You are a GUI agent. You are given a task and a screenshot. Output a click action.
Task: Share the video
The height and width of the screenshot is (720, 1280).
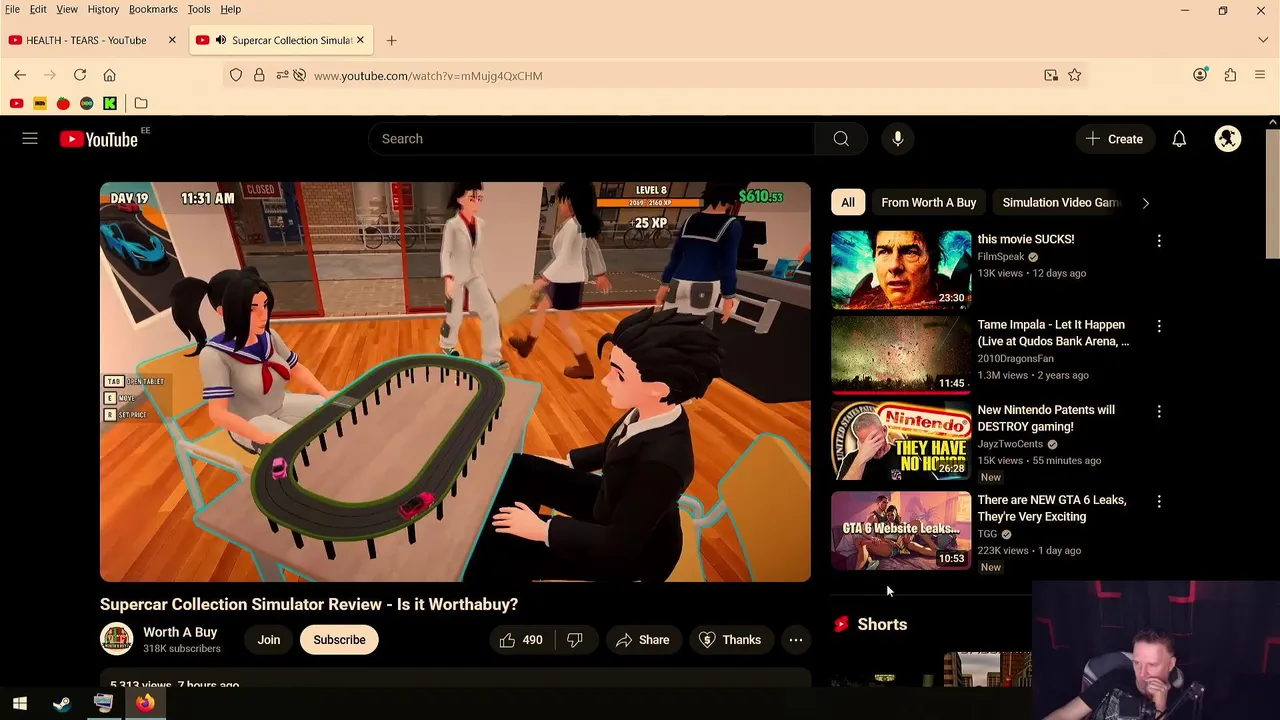[642, 640]
